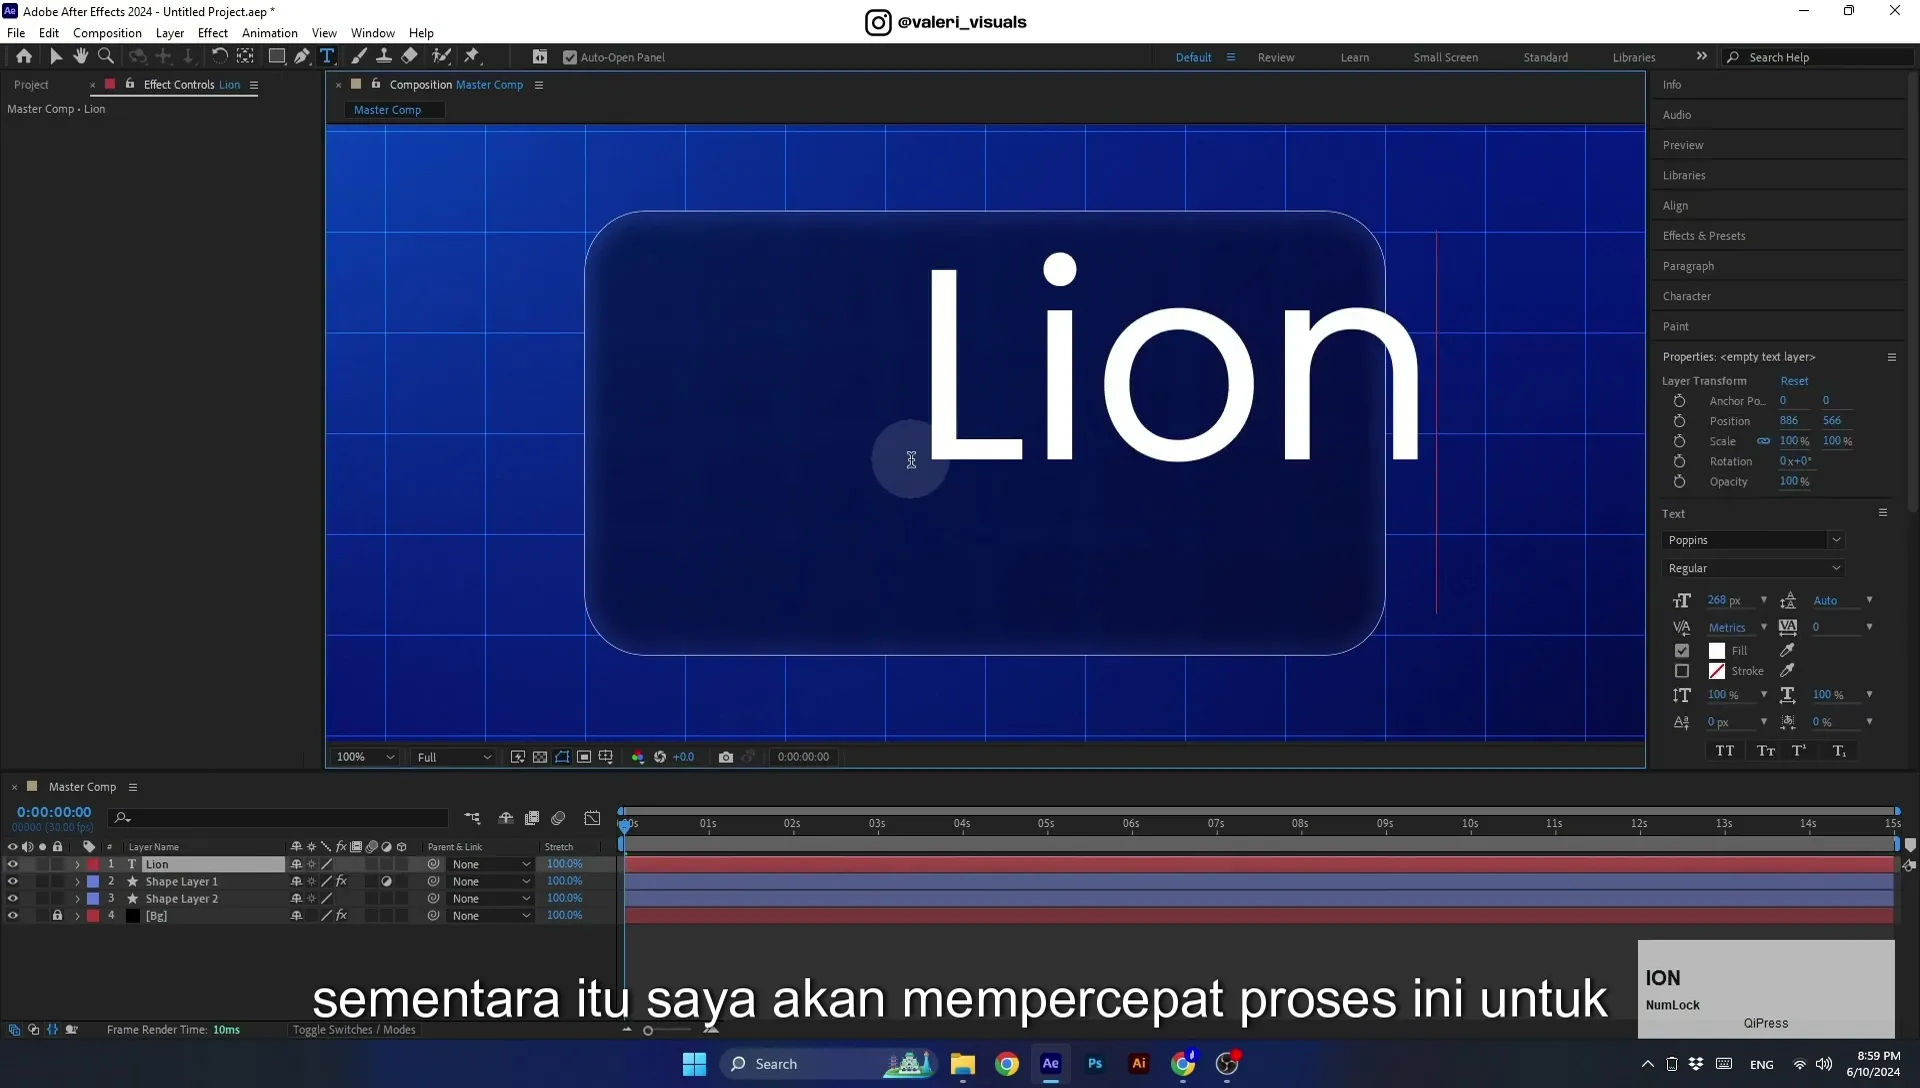Open the Composition Flowchart icon in timeline
Image resolution: width=1920 pixels, height=1088 pixels.
[472, 818]
